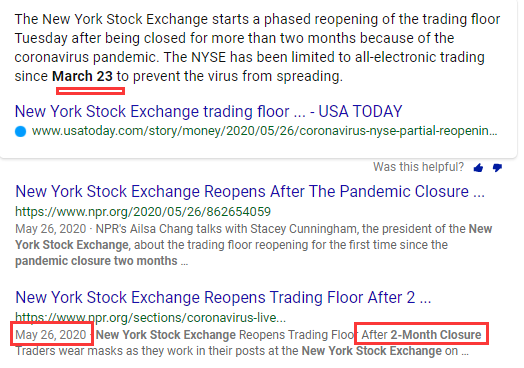Open the www.usatoday.com story URL
The image size is (524, 368).
pyautogui.click(x=264, y=131)
